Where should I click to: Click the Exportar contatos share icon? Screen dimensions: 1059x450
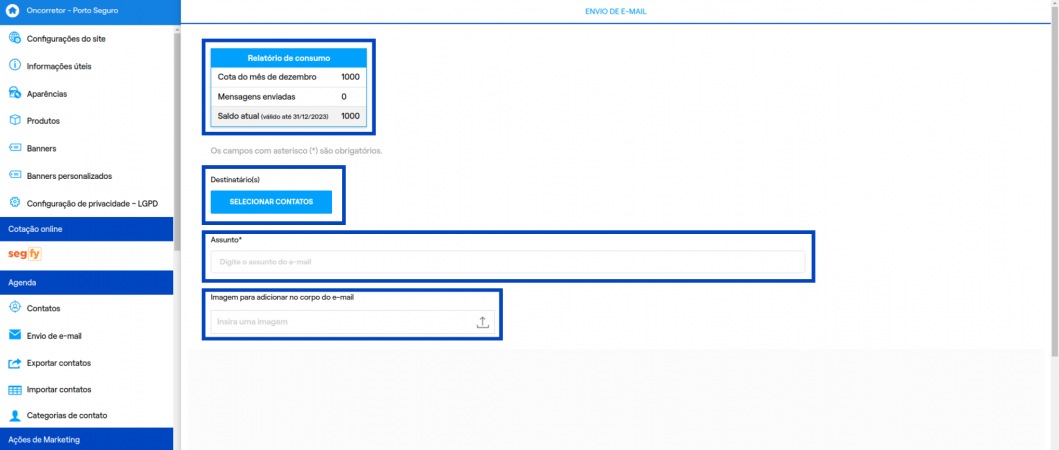tap(15, 363)
